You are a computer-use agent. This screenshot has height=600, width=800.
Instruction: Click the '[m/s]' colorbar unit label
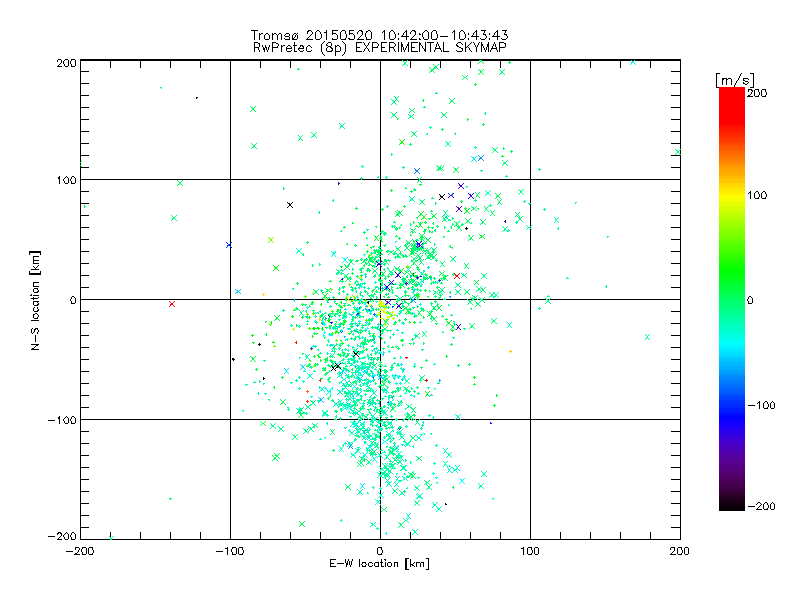734,80
